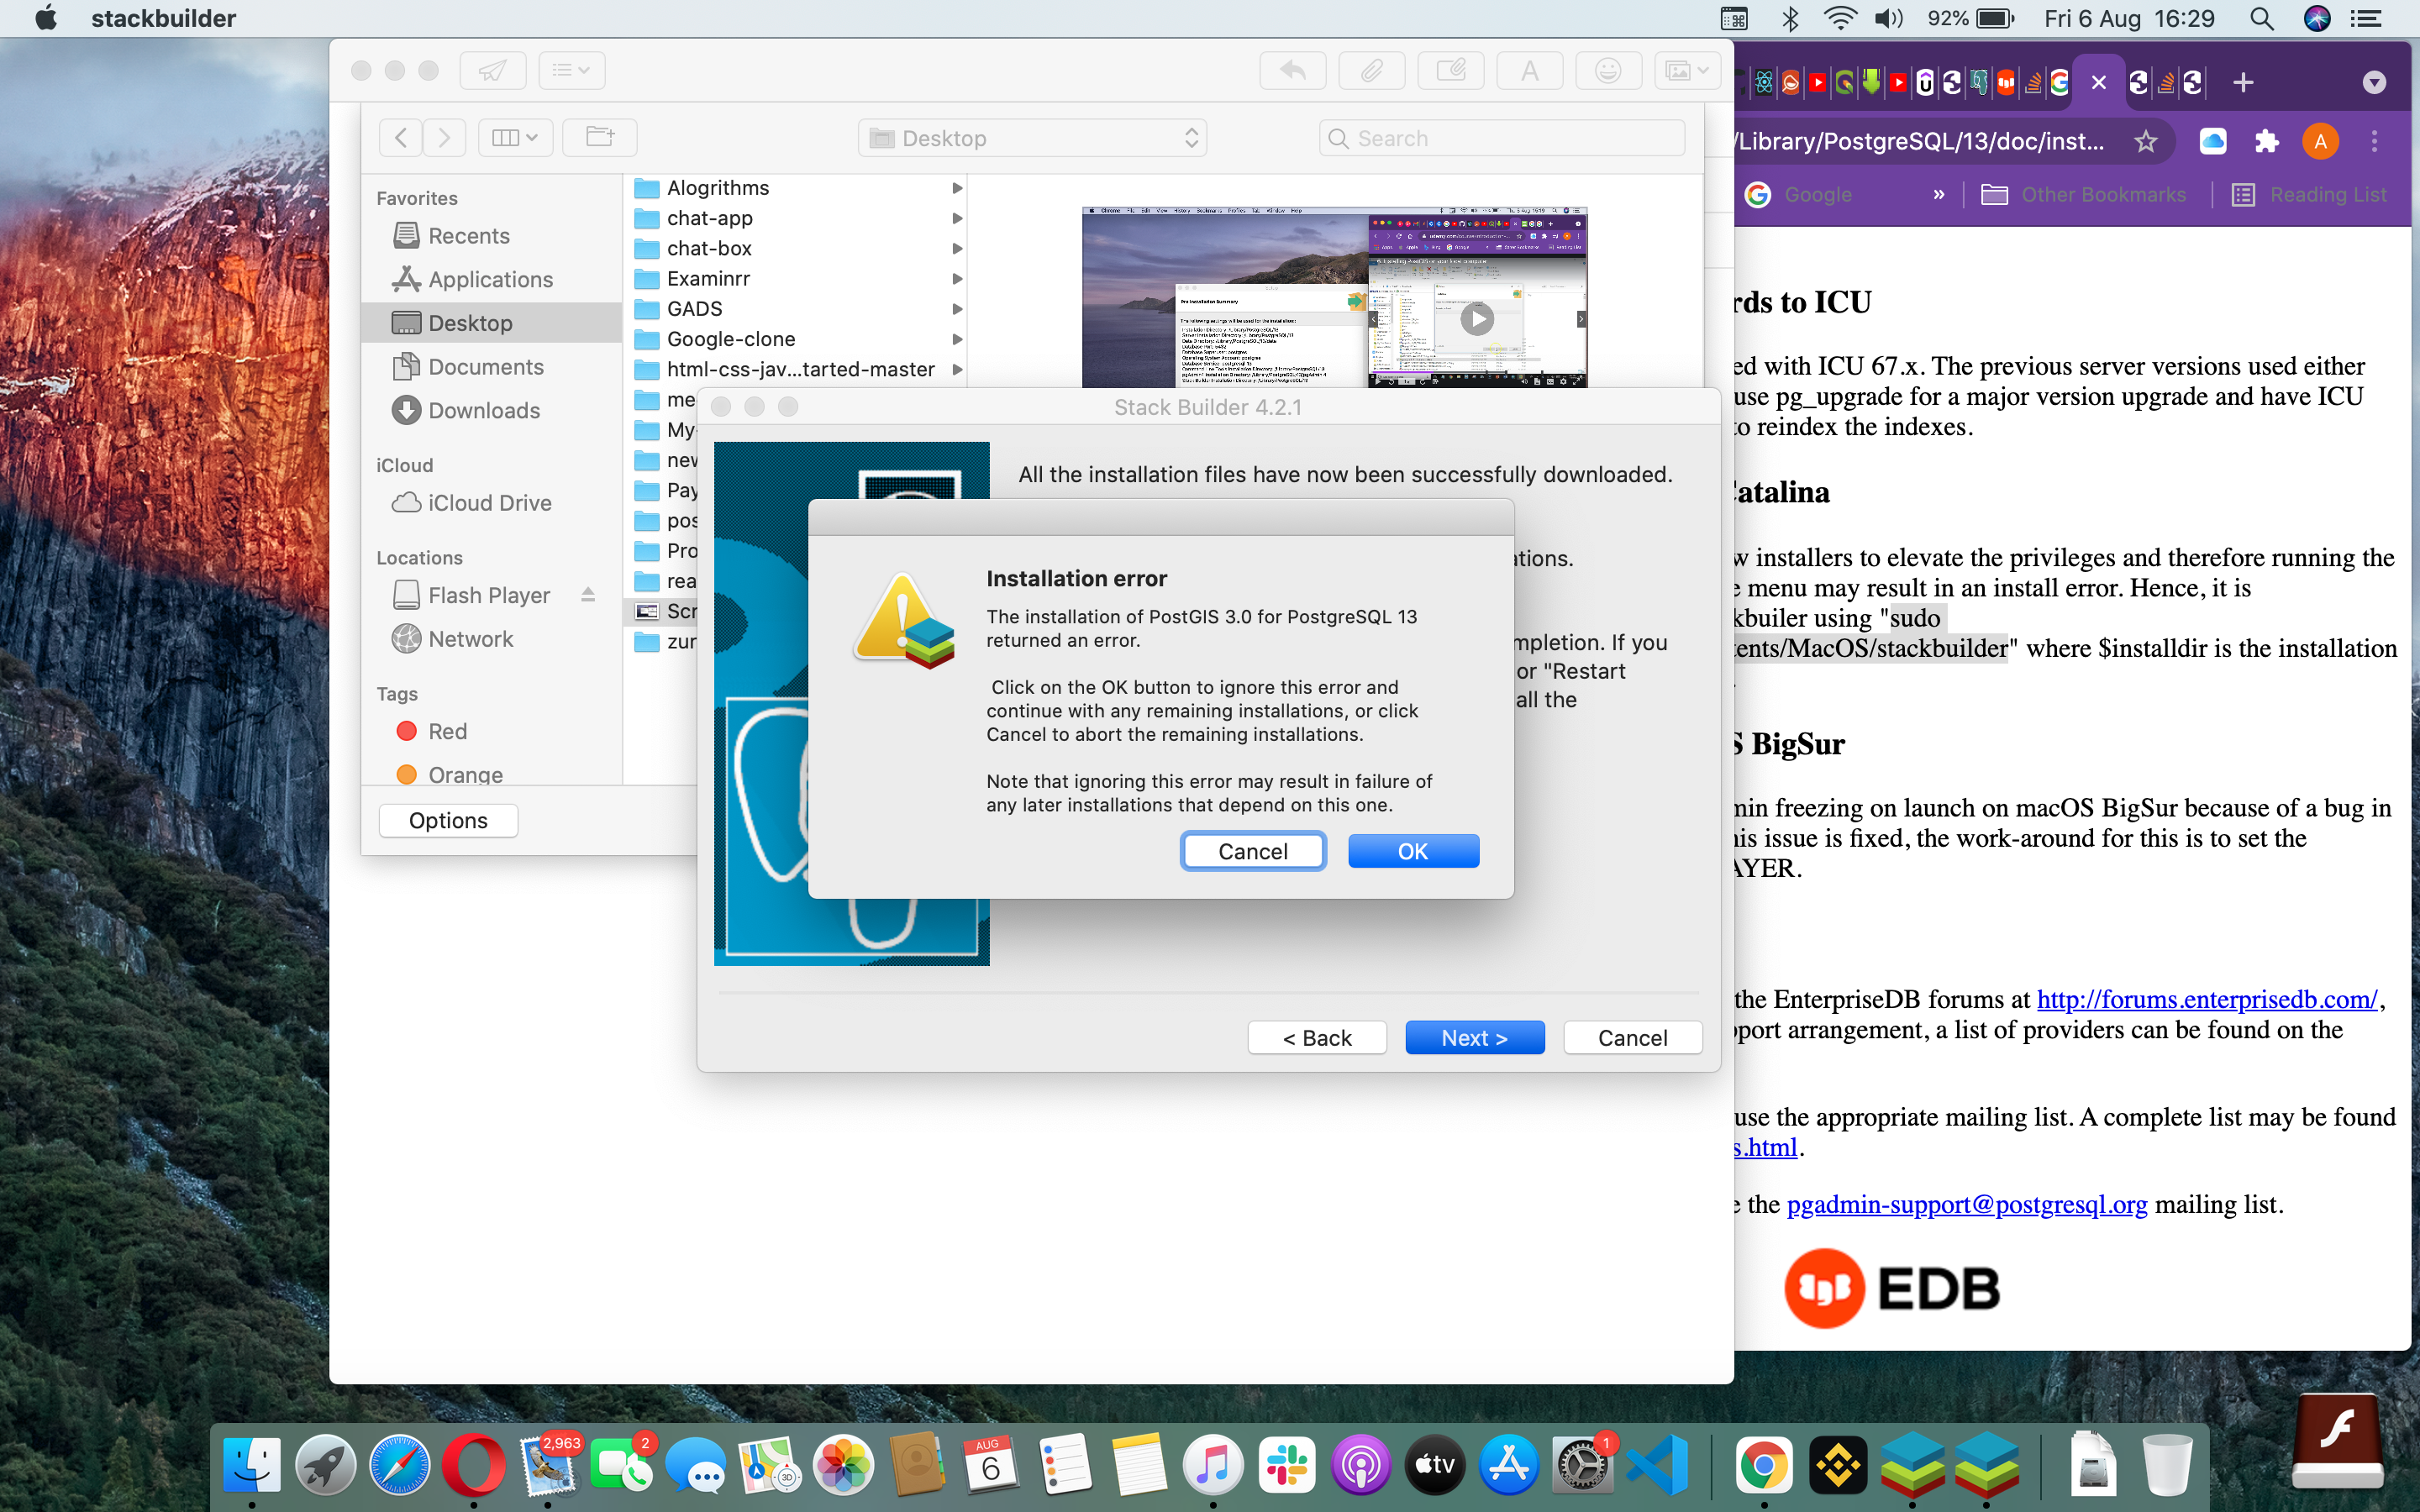Open the Google bookmark
This screenshot has width=2420, height=1512.
pyautogui.click(x=1798, y=194)
